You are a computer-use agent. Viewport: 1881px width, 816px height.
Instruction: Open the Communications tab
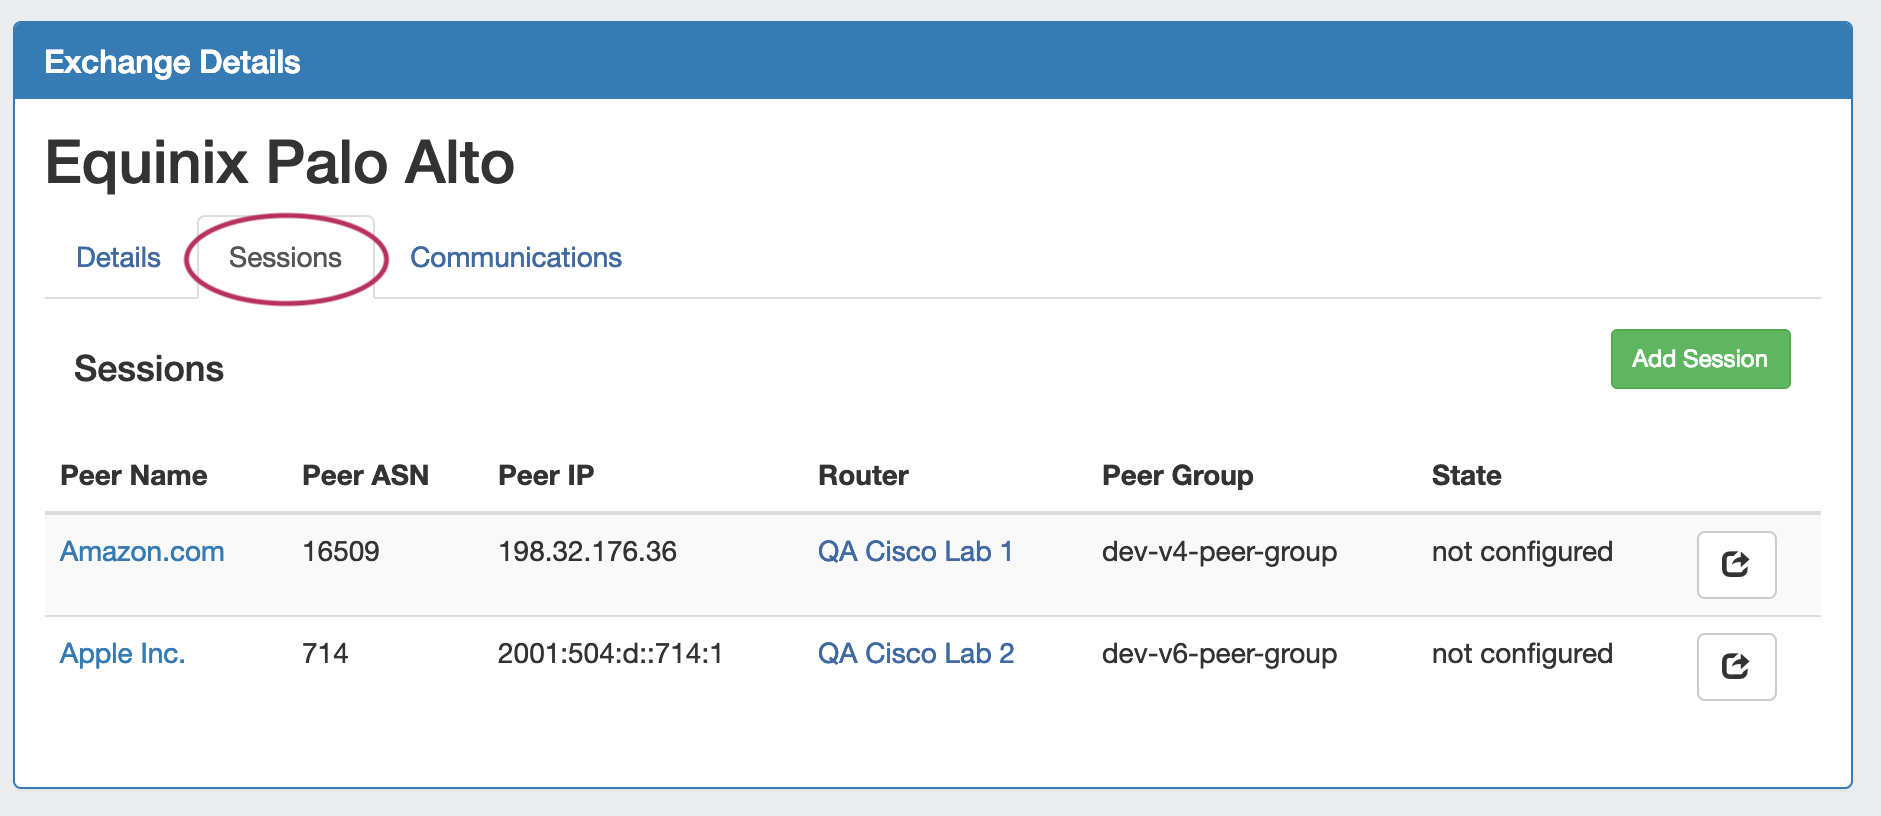pyautogui.click(x=516, y=258)
